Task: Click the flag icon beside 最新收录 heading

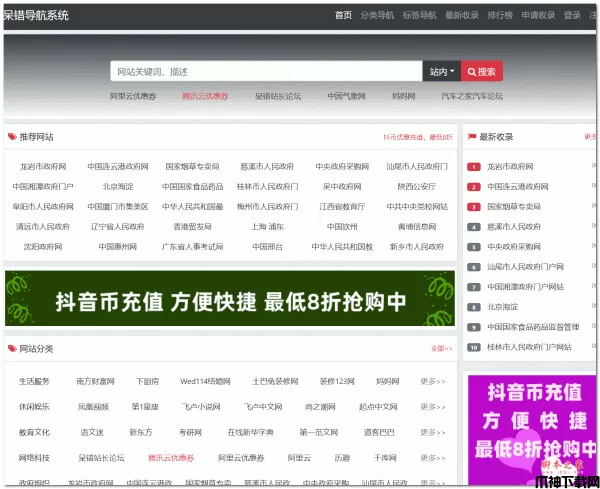Action: (x=472, y=137)
